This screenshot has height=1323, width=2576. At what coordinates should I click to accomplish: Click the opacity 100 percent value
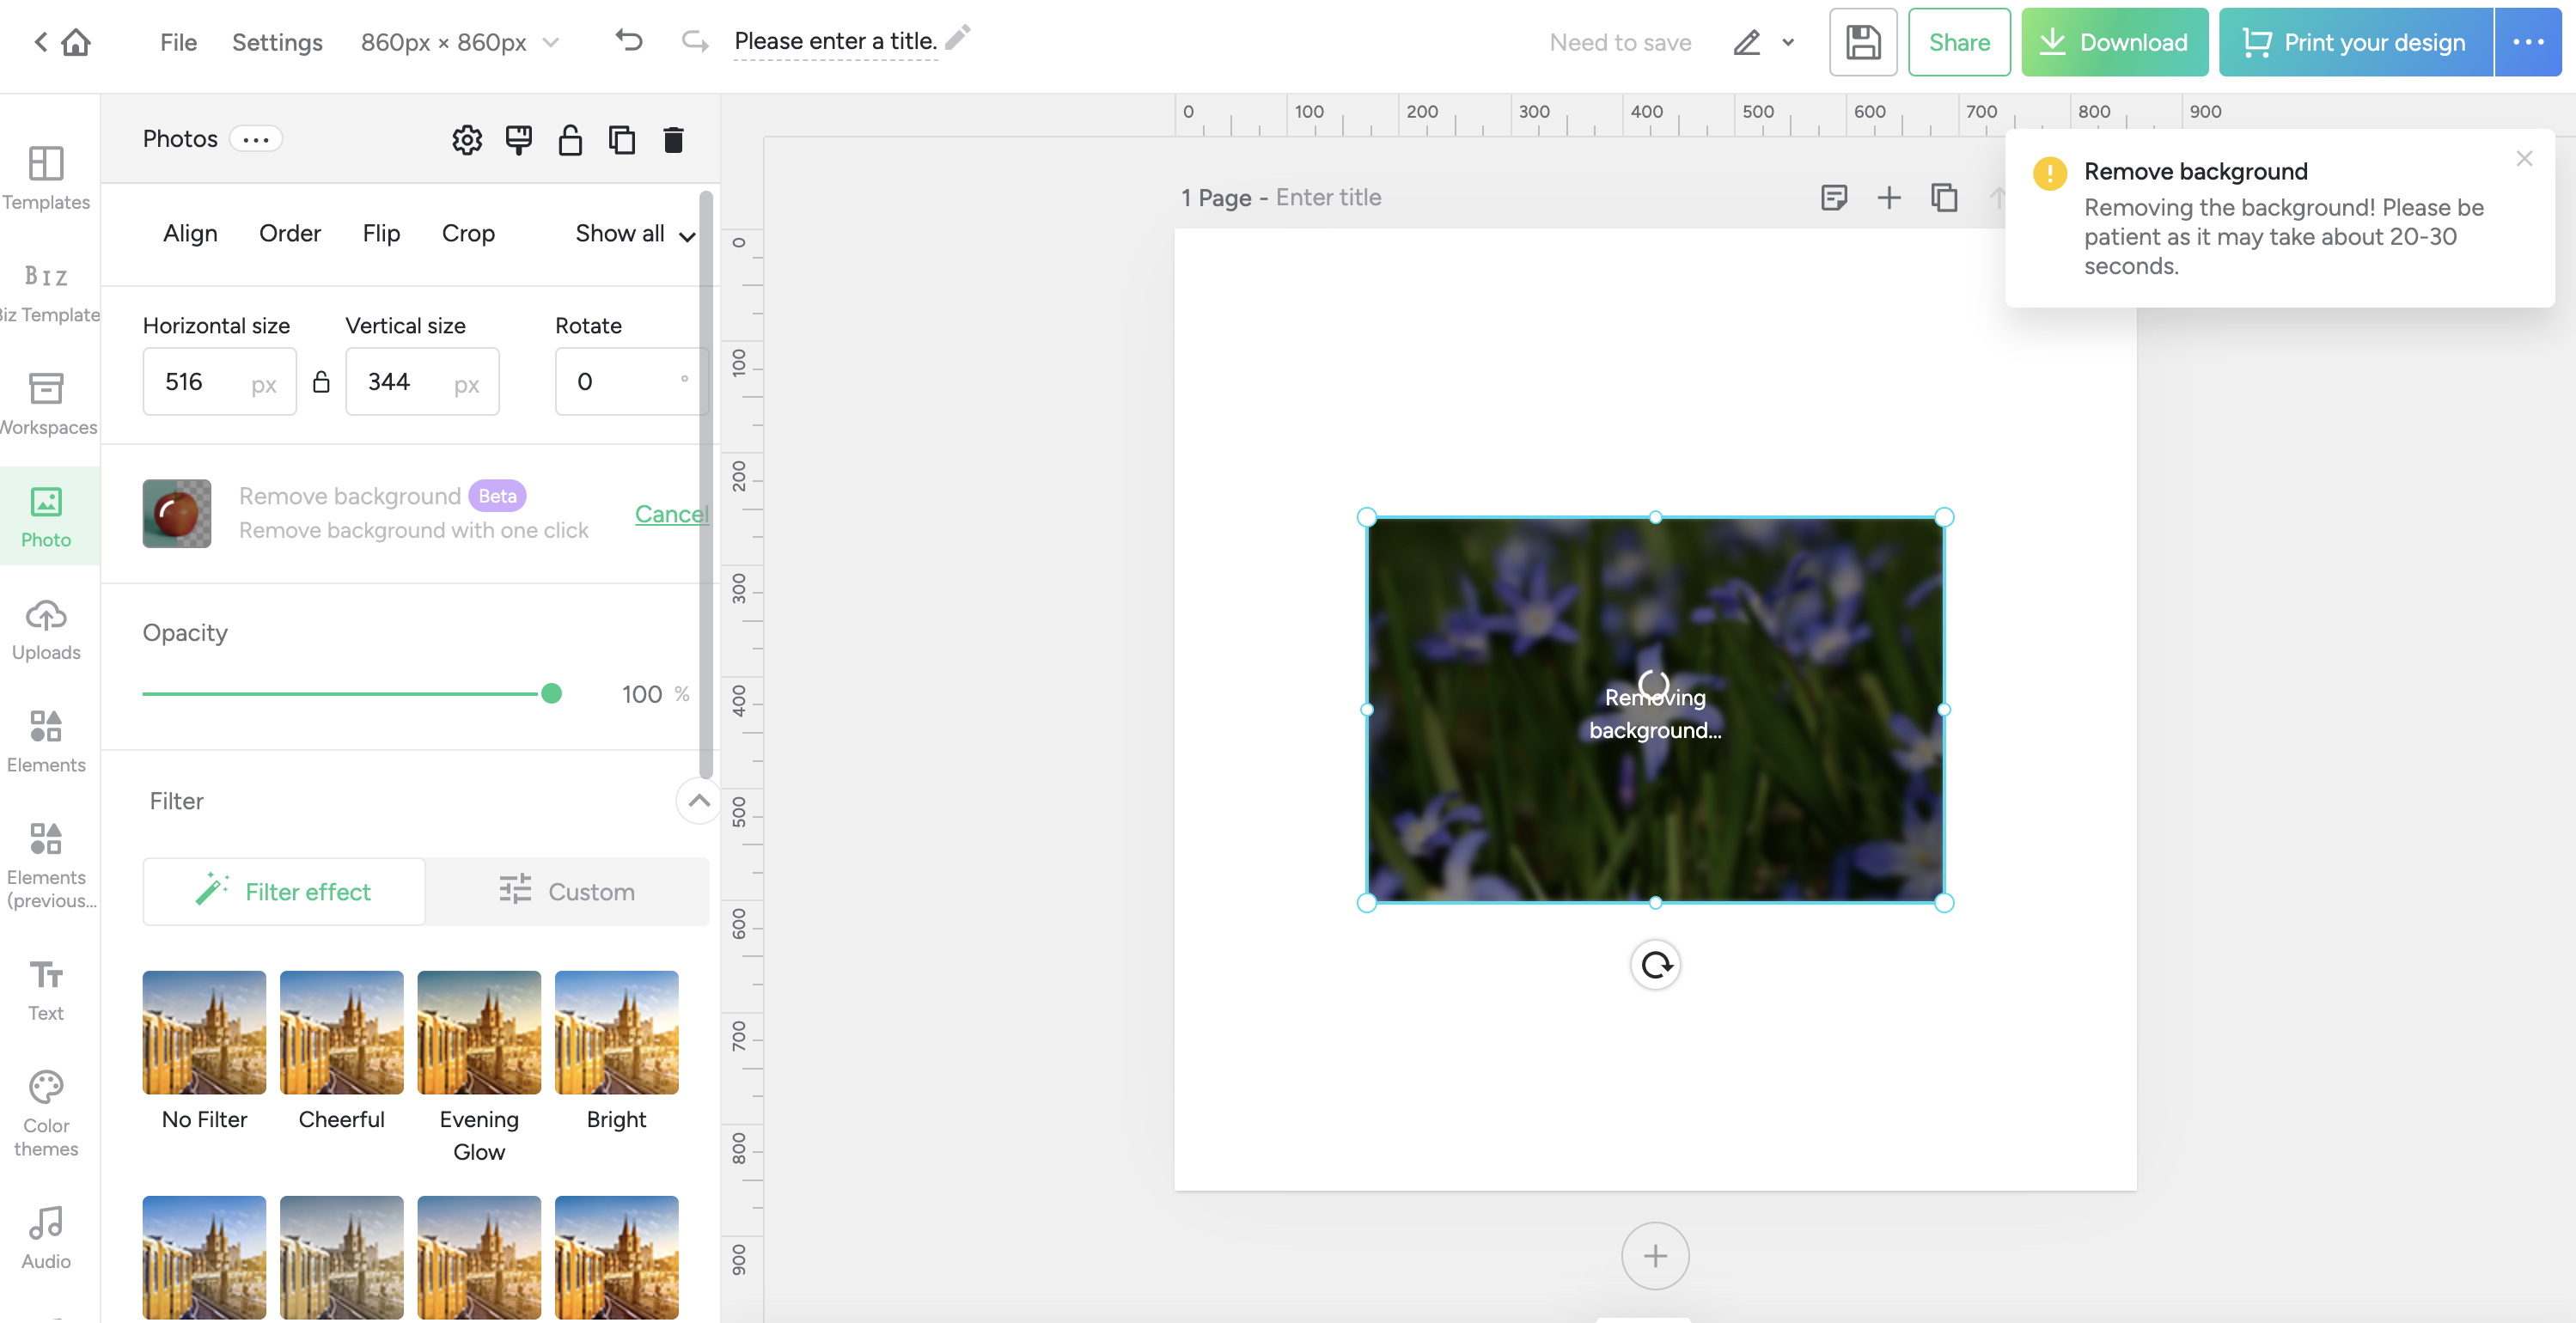click(x=641, y=694)
